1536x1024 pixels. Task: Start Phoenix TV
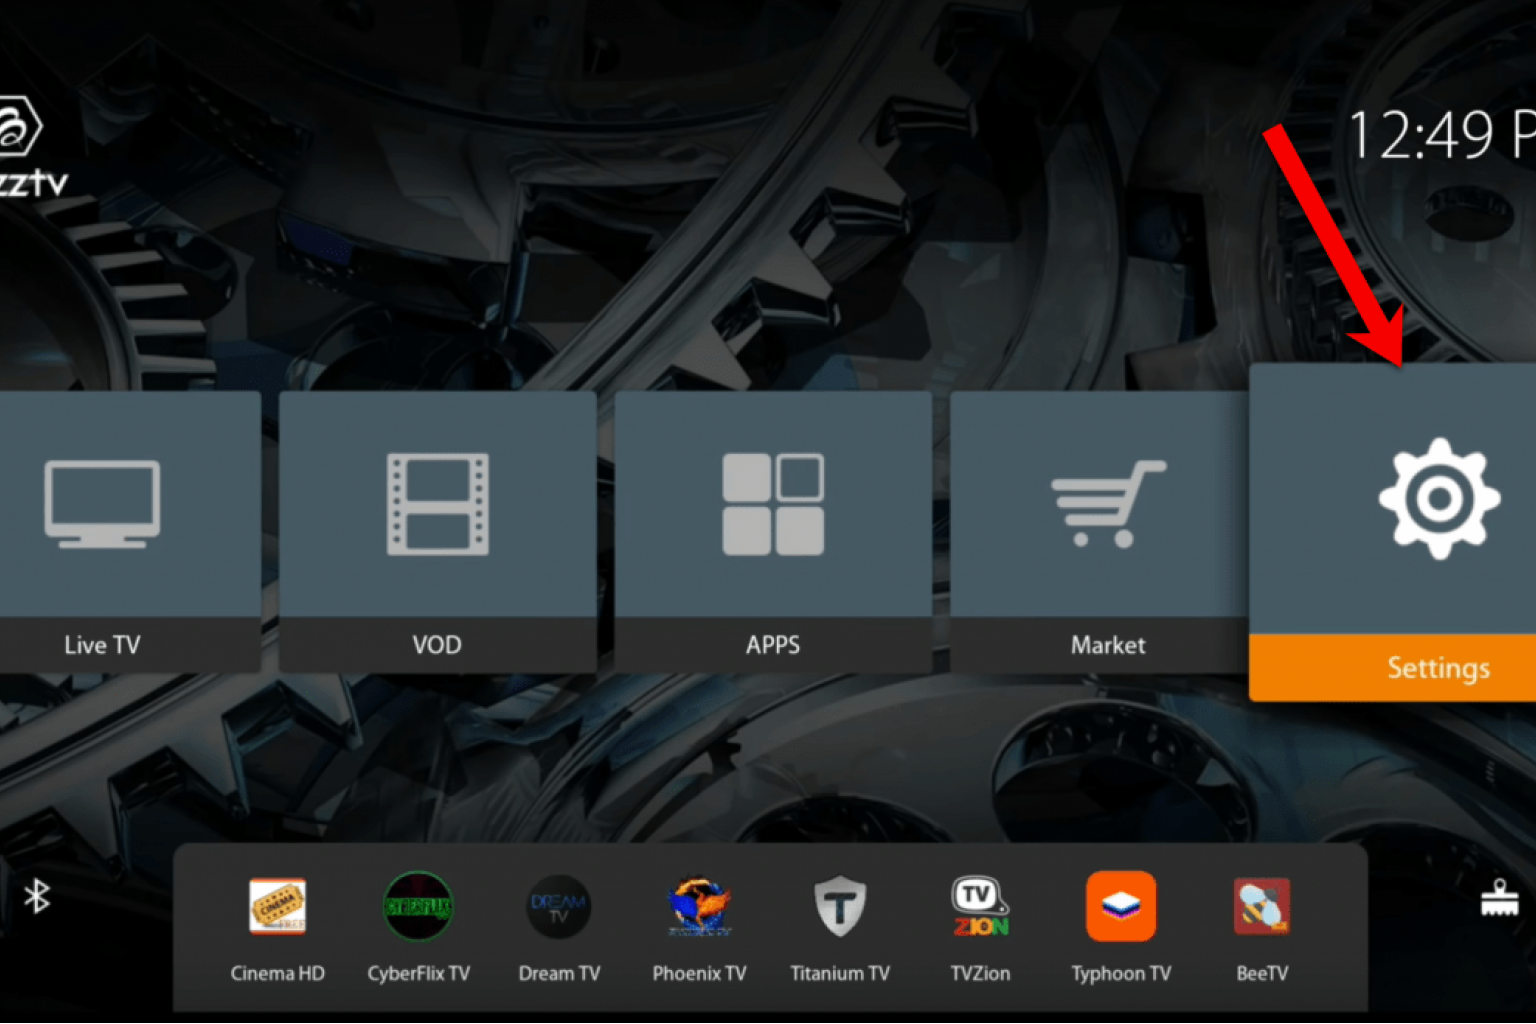[699, 906]
